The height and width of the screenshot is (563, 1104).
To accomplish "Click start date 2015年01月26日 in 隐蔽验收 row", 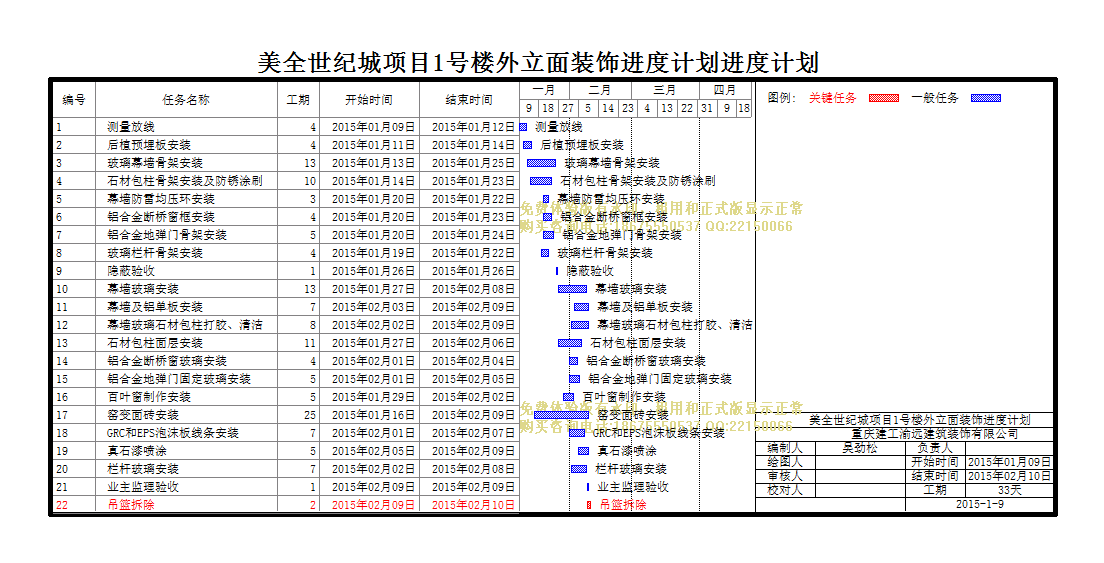I will [x=373, y=271].
